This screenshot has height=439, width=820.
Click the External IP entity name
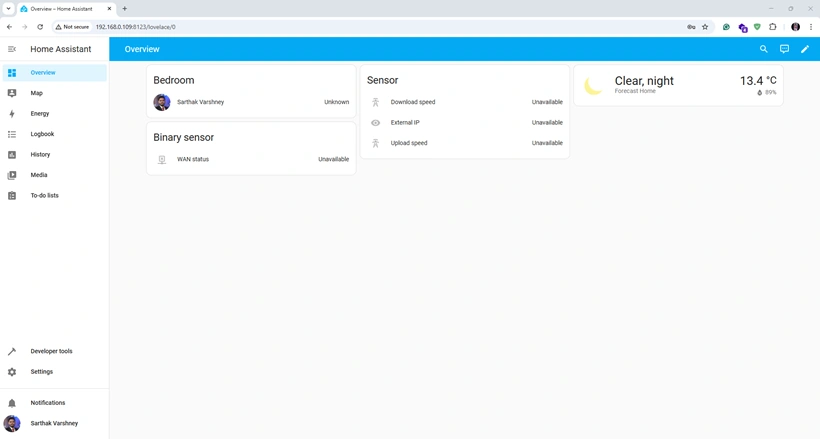tap(405, 122)
